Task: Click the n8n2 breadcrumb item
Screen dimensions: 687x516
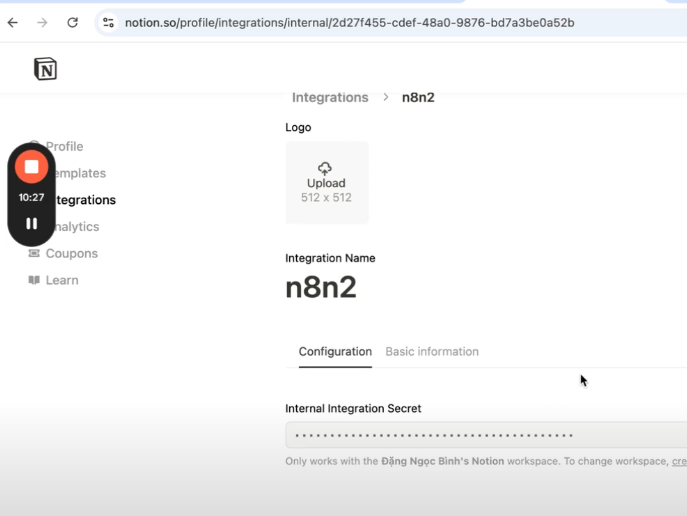Action: (418, 97)
